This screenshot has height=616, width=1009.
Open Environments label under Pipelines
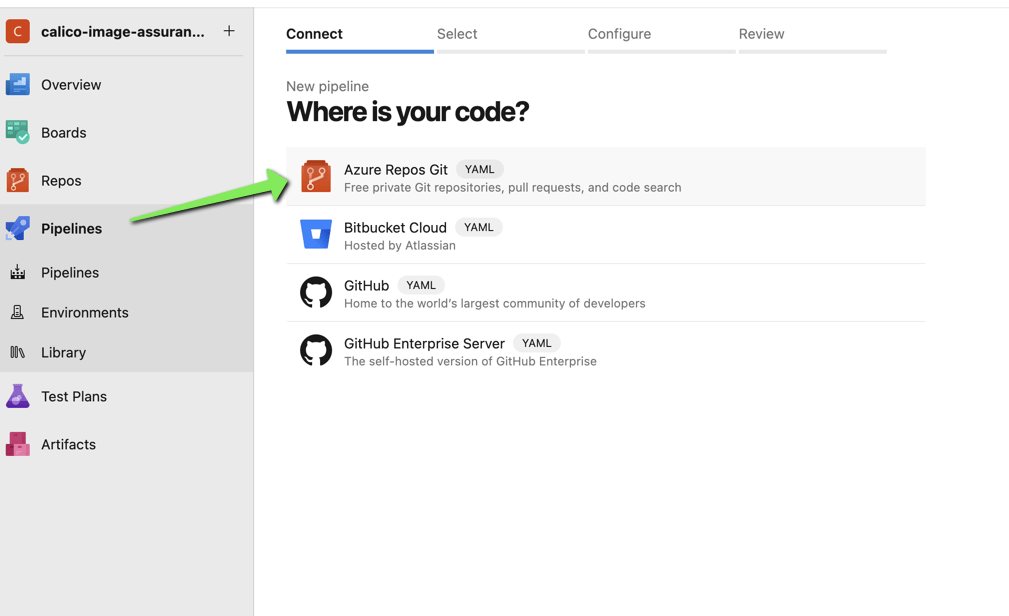[x=85, y=313]
